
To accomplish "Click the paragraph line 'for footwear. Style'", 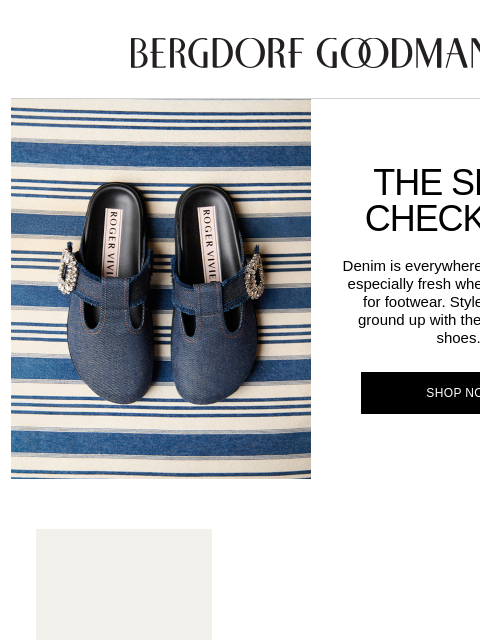I will [x=421, y=302].
